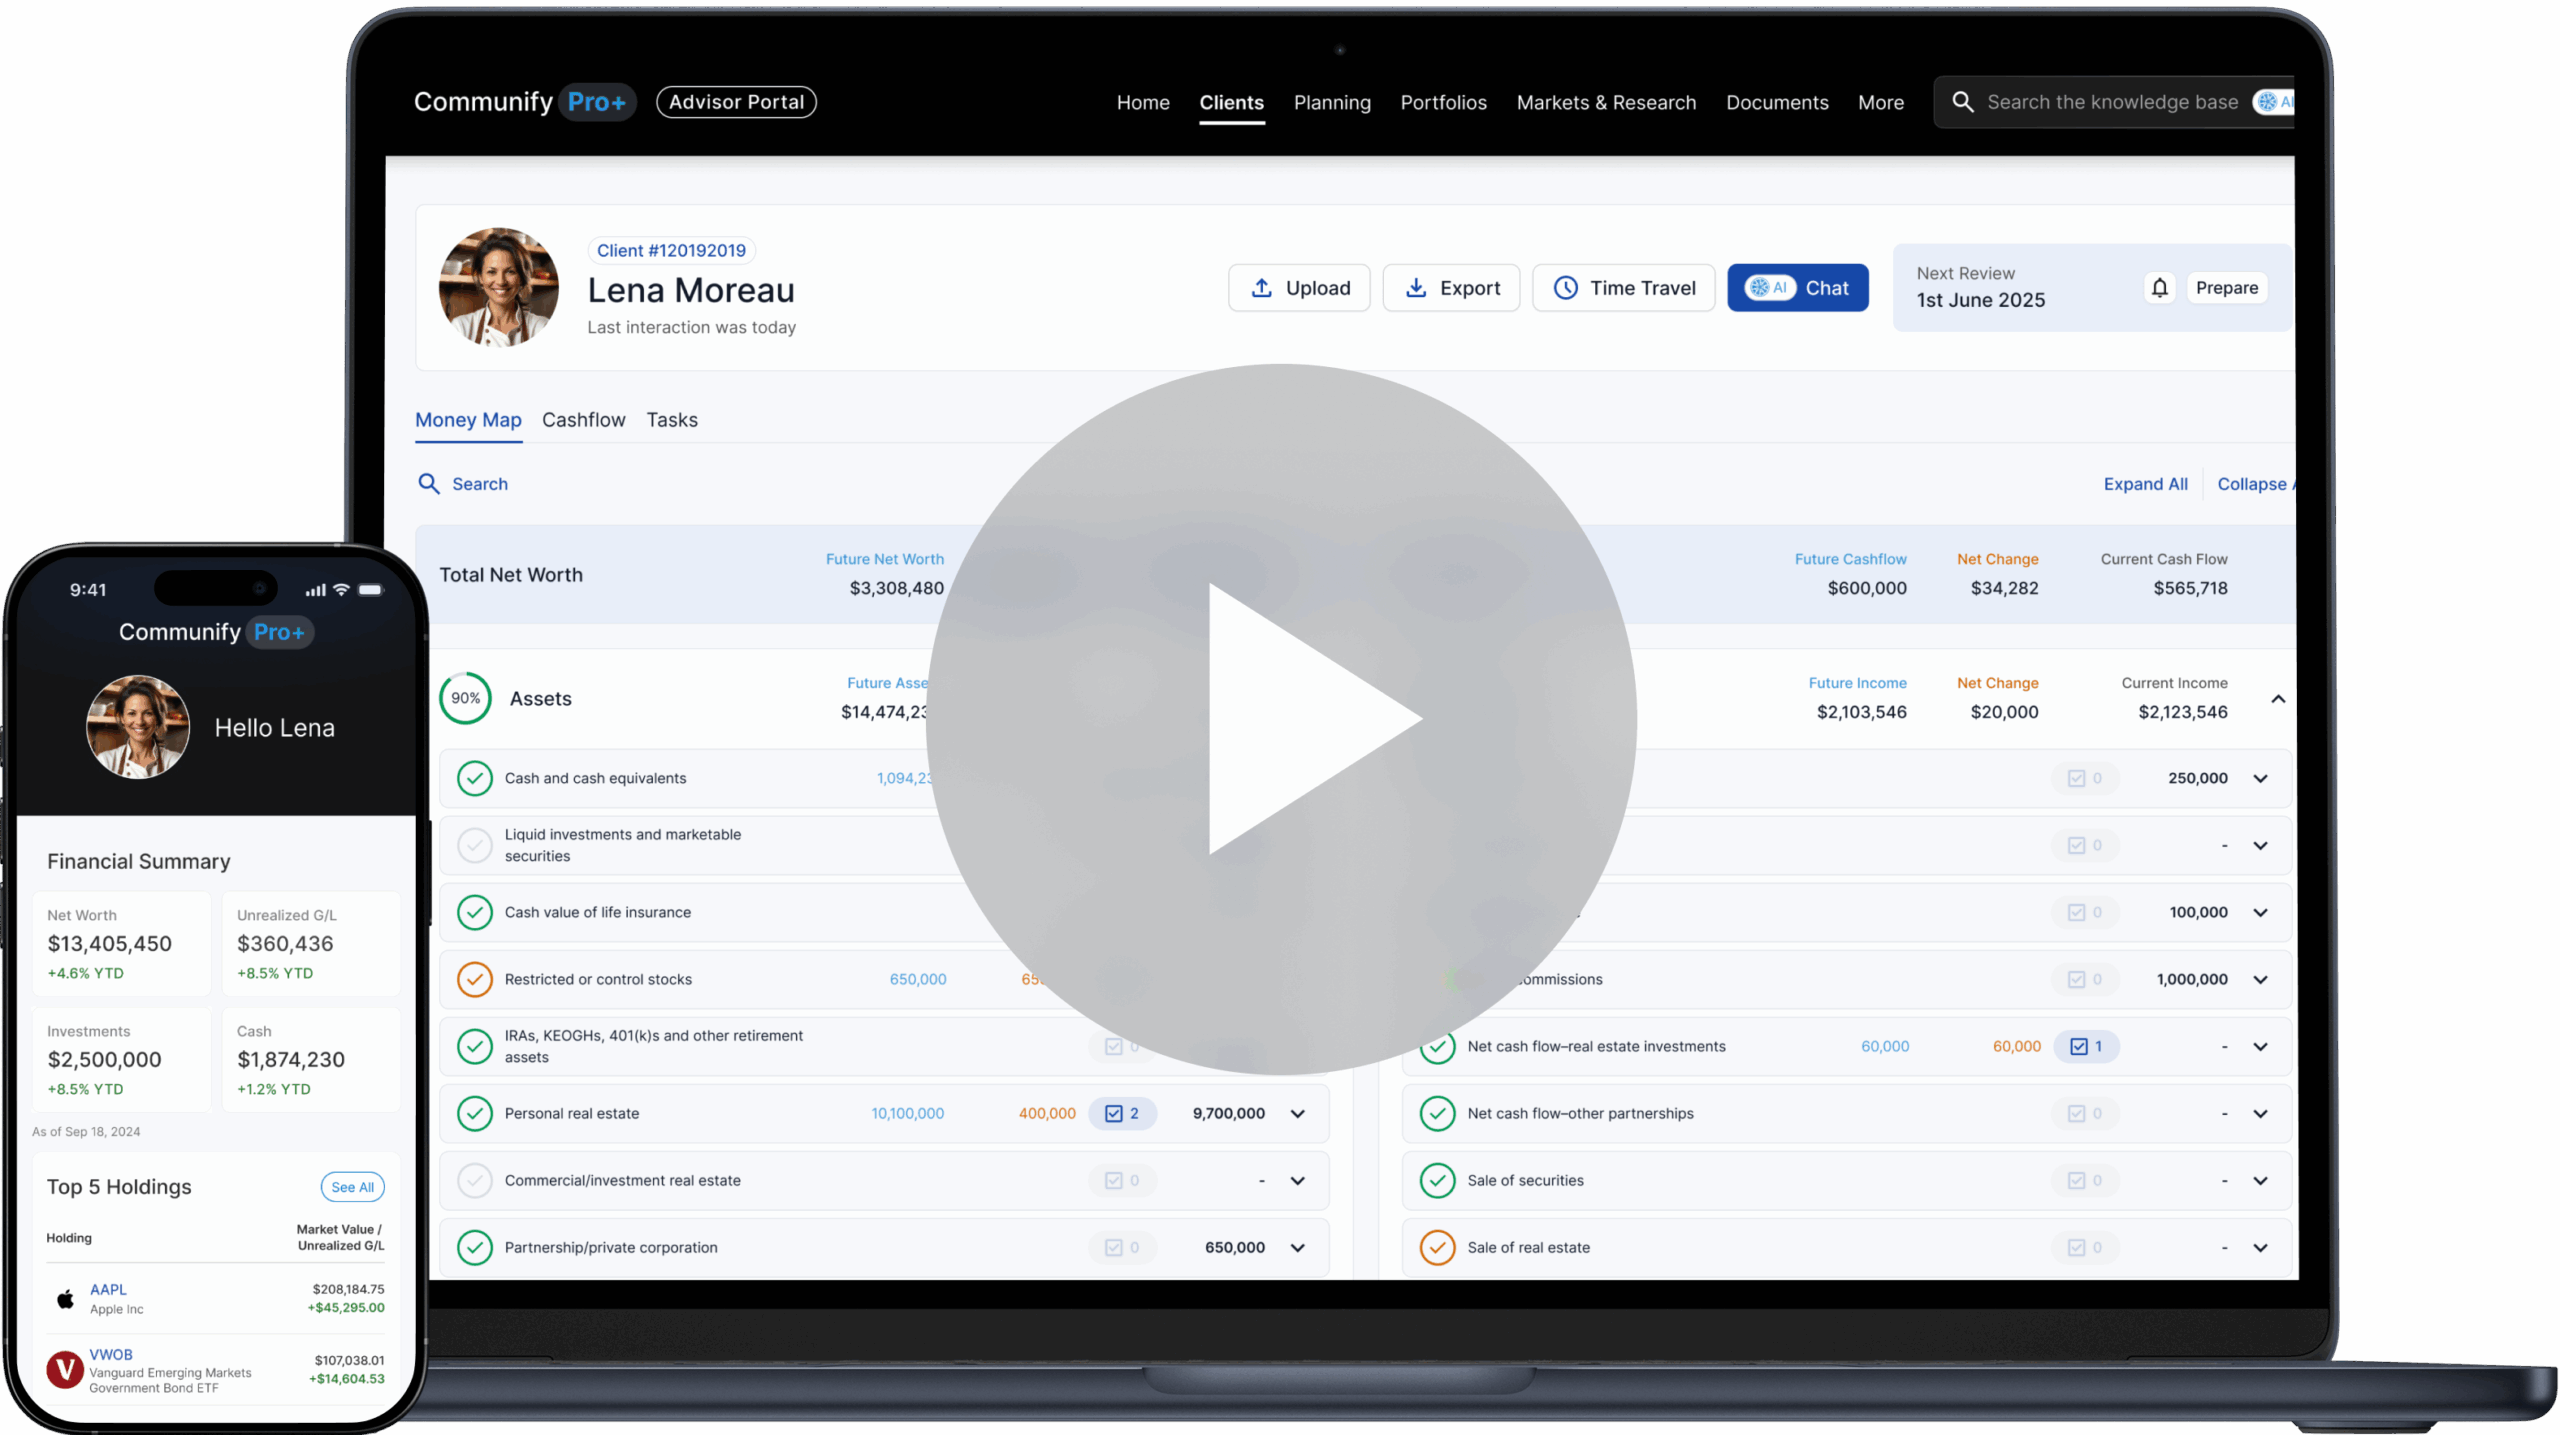Open the Portfolios menu item

(1443, 102)
